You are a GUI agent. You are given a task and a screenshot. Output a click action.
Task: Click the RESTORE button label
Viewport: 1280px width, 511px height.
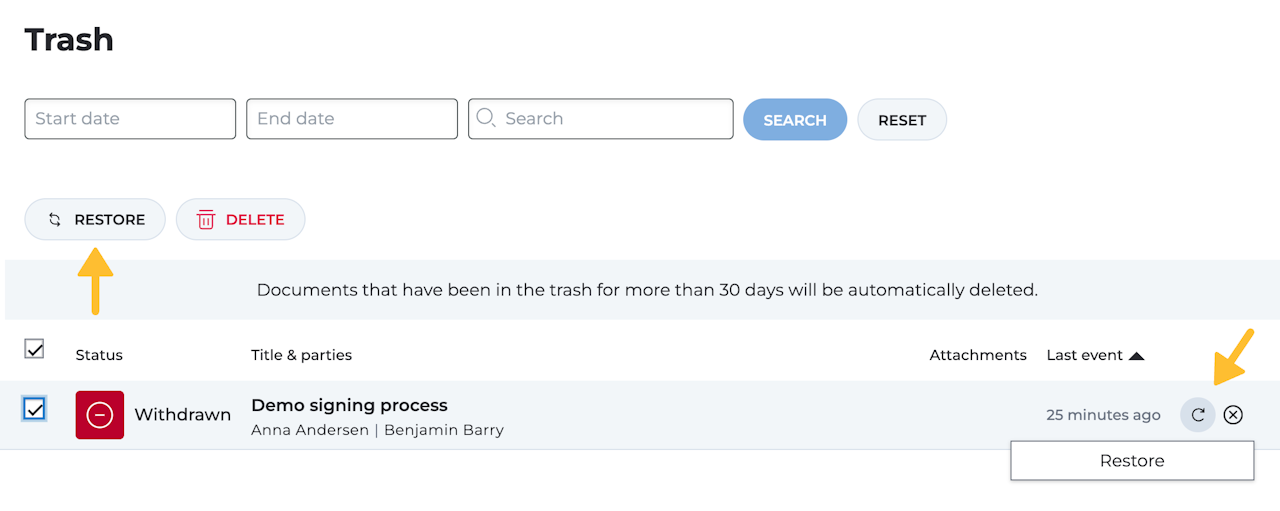(x=109, y=220)
